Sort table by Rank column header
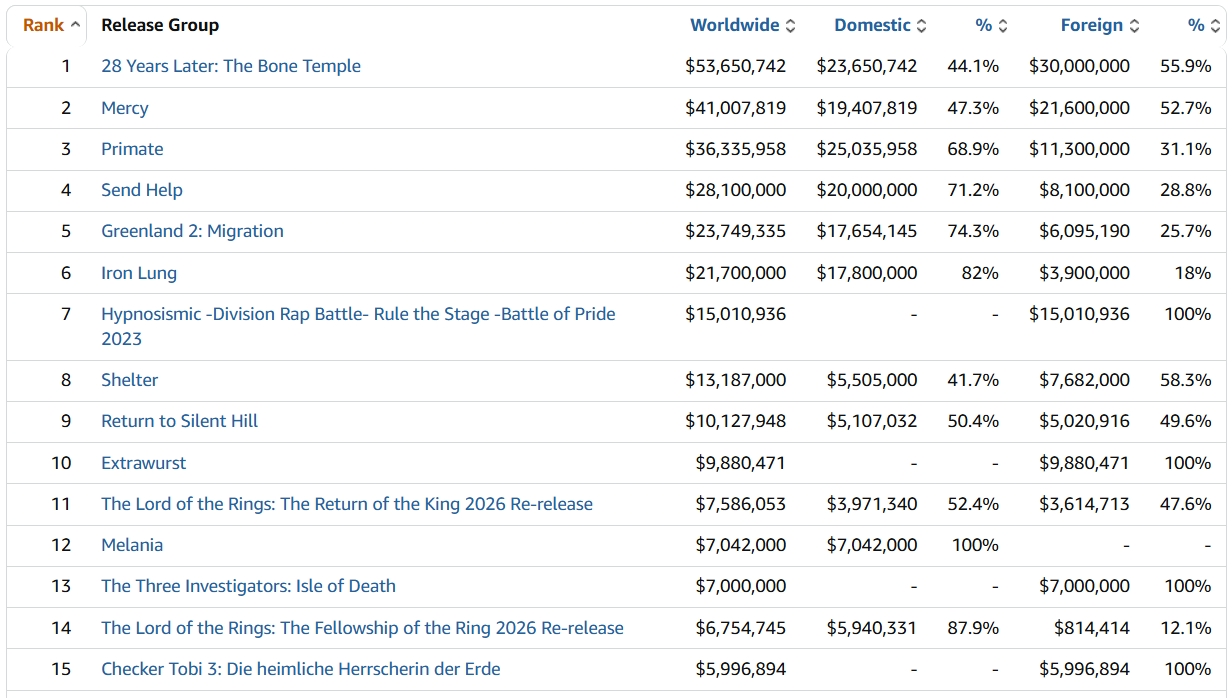Image resolution: width=1232 pixels, height=698 pixels. pyautogui.click(x=44, y=25)
